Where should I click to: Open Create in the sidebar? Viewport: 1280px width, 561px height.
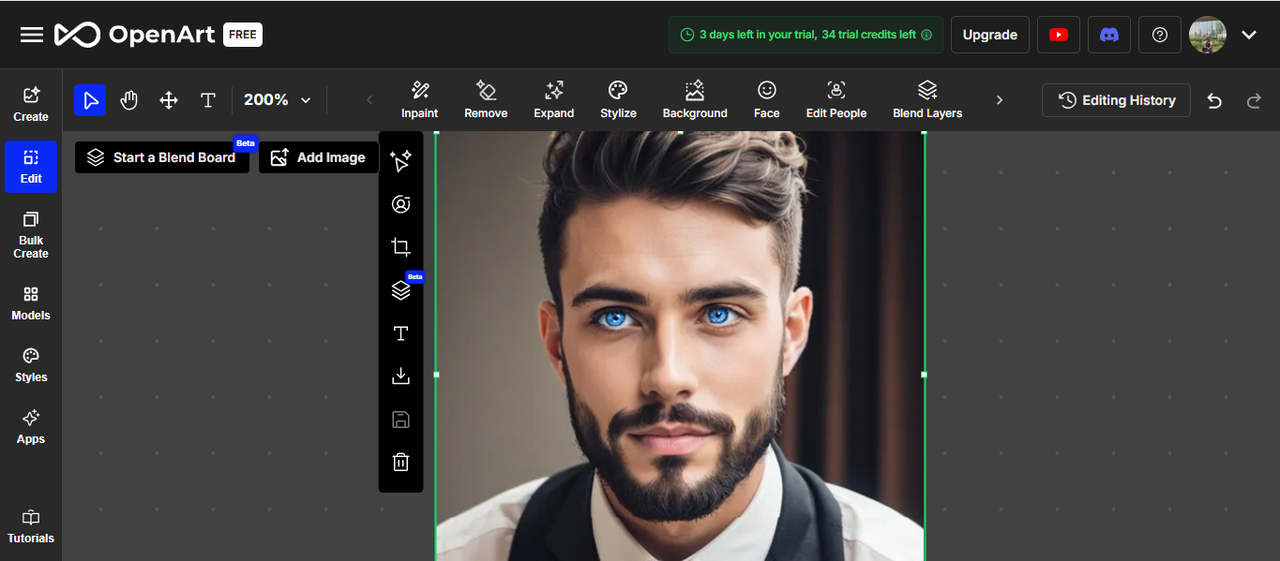point(31,103)
